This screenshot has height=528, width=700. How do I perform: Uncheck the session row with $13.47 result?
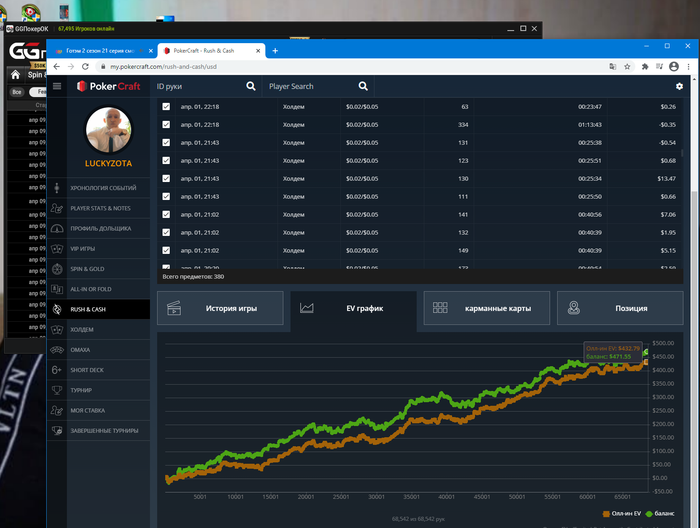click(x=166, y=179)
